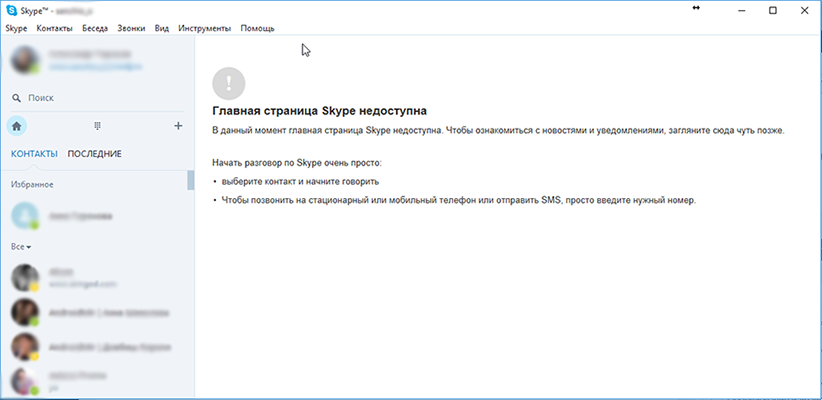Viewport: 822px width, 400px height.
Task: Click the Избранное section header
Action: [32, 185]
